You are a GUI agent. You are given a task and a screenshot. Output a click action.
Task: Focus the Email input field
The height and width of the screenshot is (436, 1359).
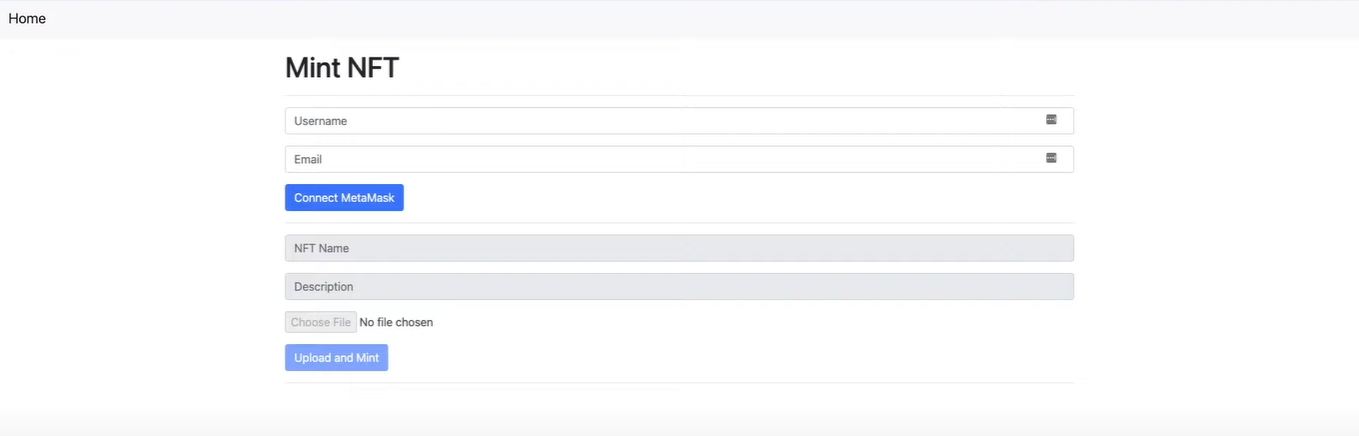point(679,159)
